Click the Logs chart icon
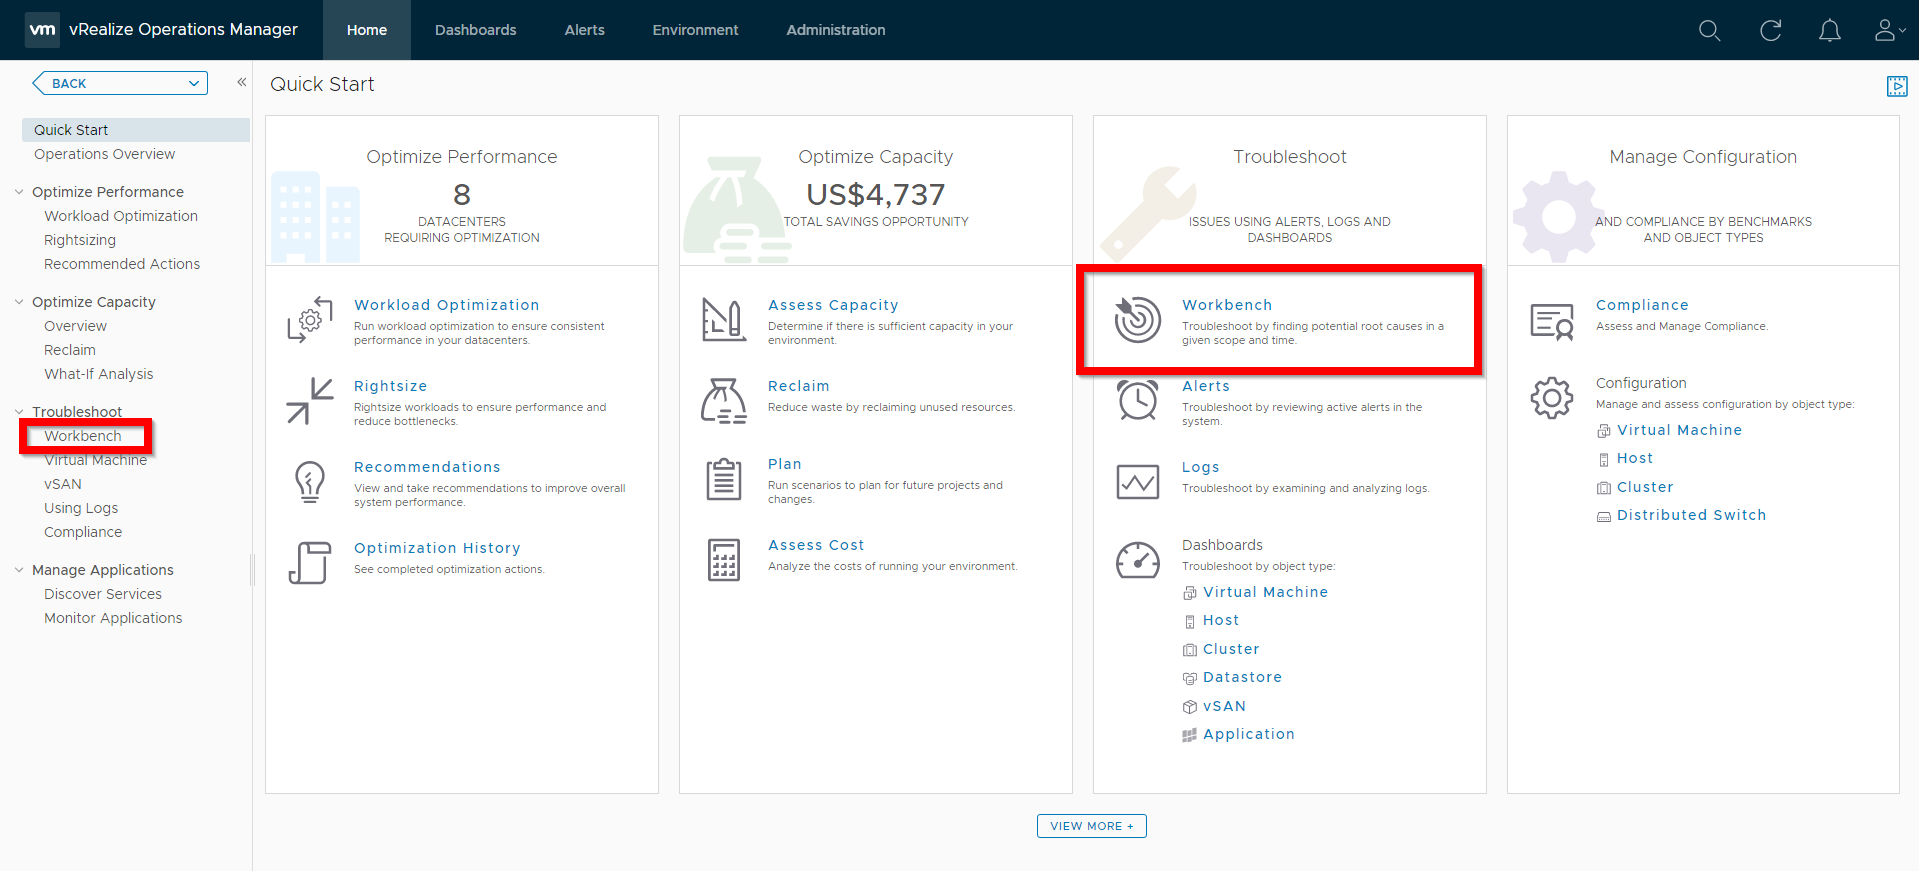 coord(1138,482)
